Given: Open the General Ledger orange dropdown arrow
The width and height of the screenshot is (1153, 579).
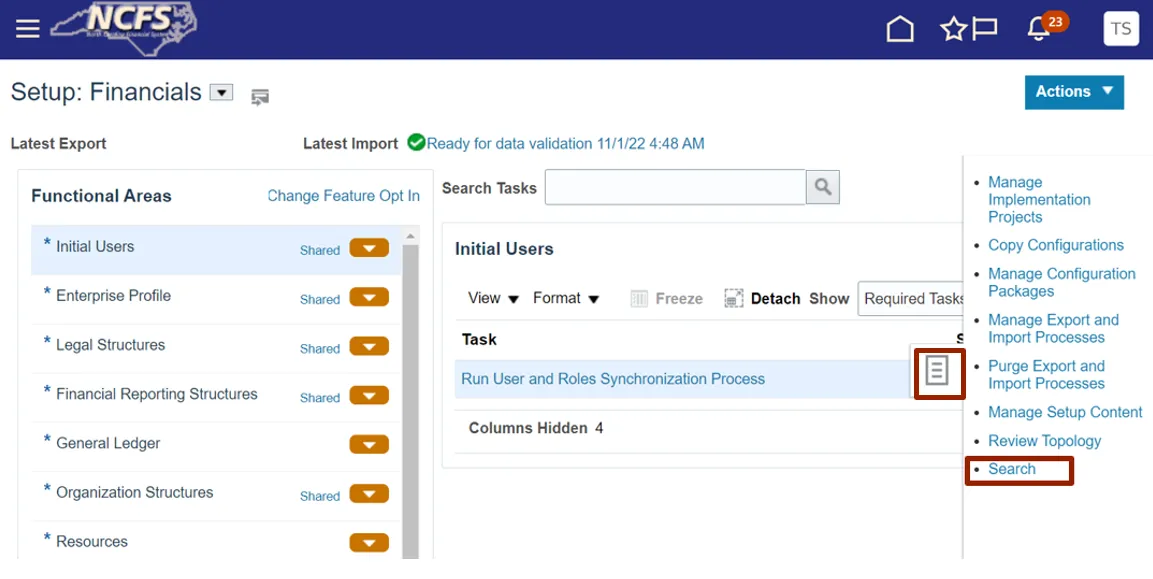Looking at the screenshot, I should [x=369, y=444].
